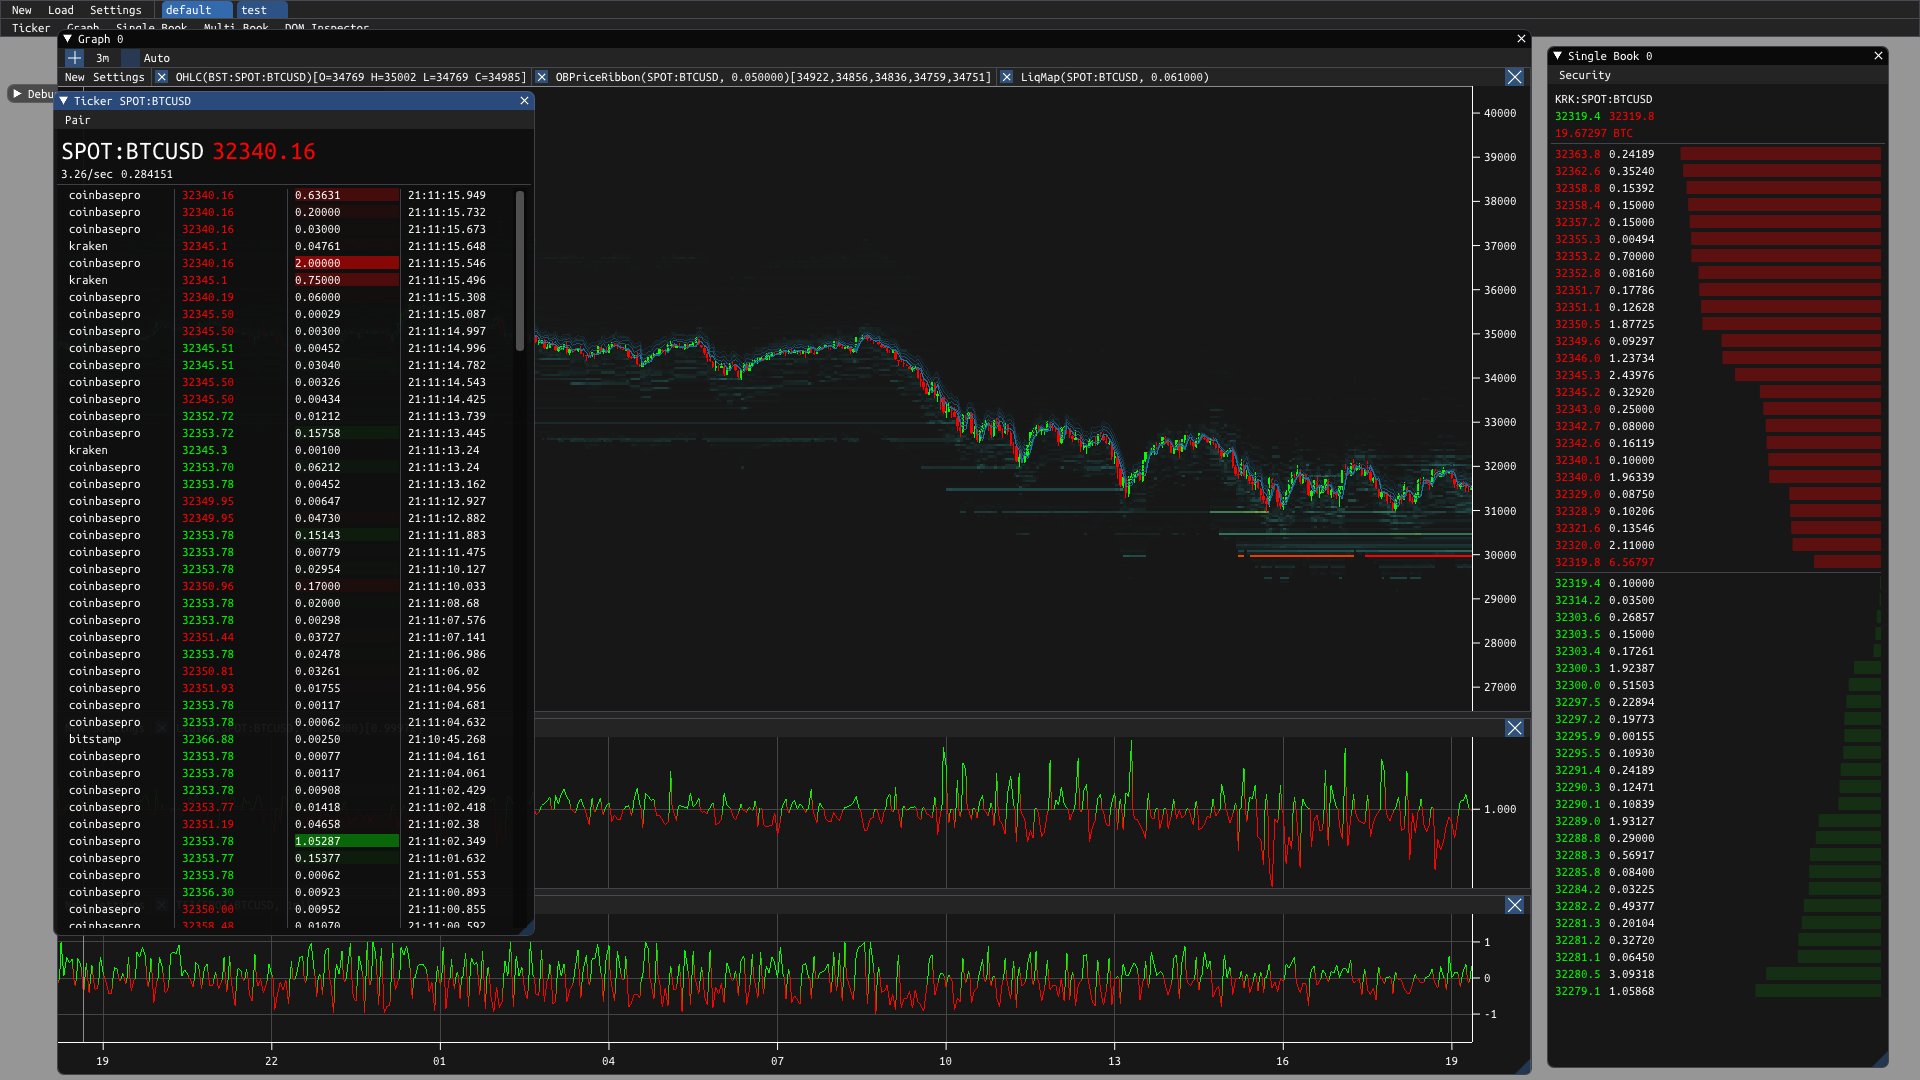Remove the OBPriceRibbon indicator with its X
1920x1080 pixels.
coord(542,77)
